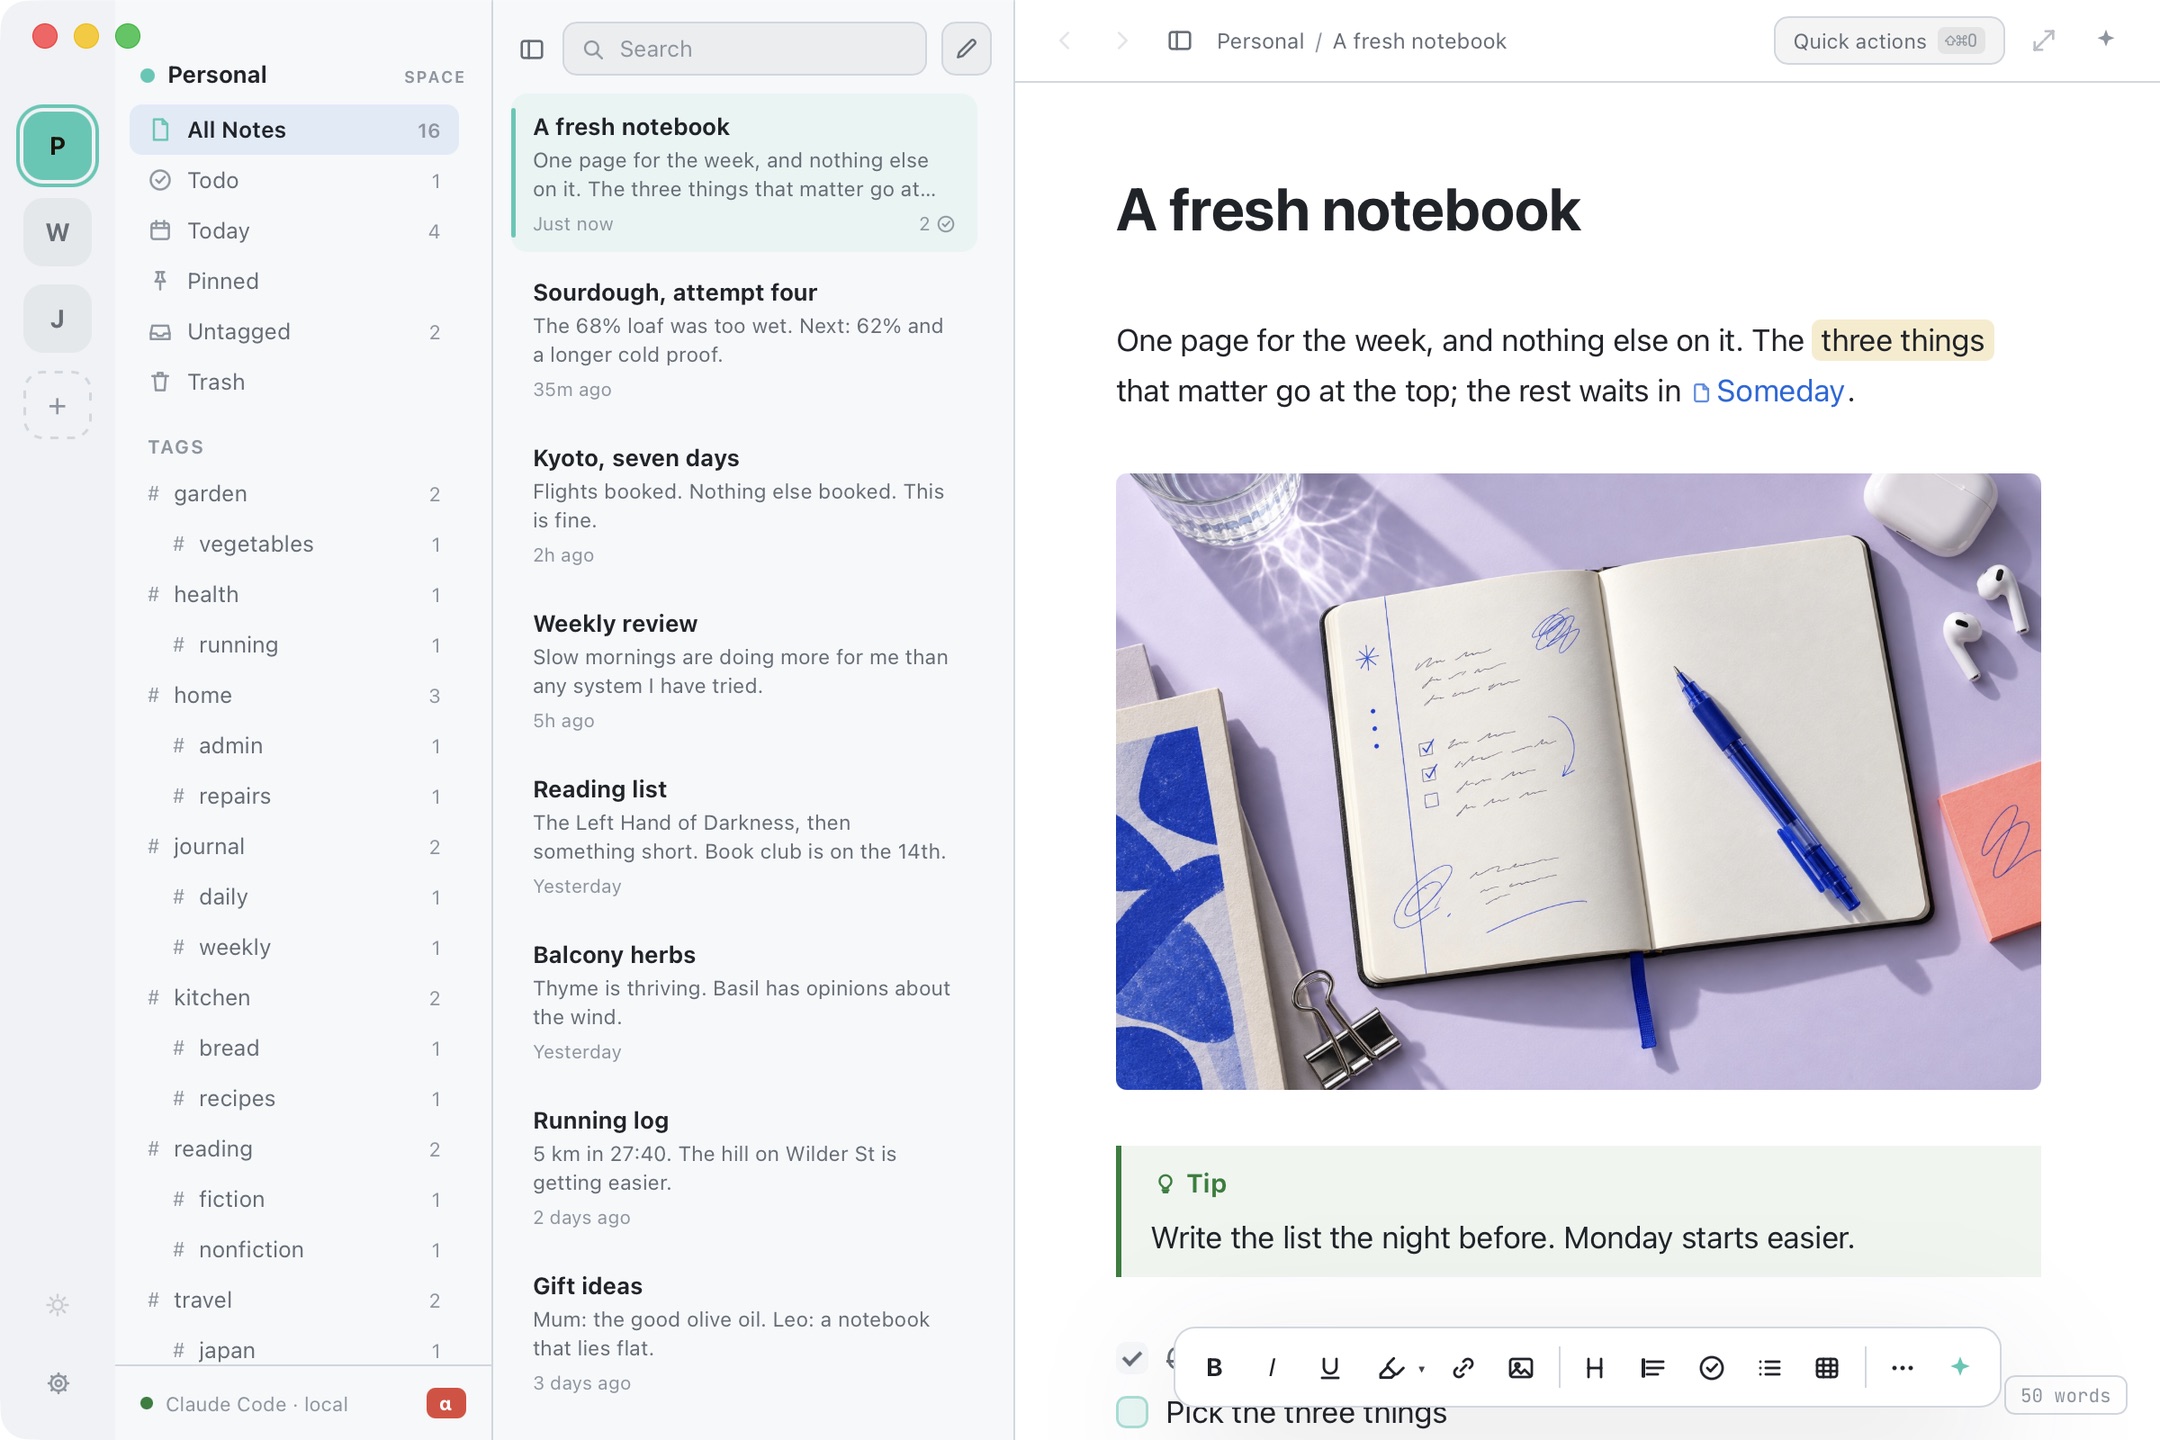The width and height of the screenshot is (2160, 1440).
Task: Click the 50 words counter
Action: (x=2065, y=1395)
